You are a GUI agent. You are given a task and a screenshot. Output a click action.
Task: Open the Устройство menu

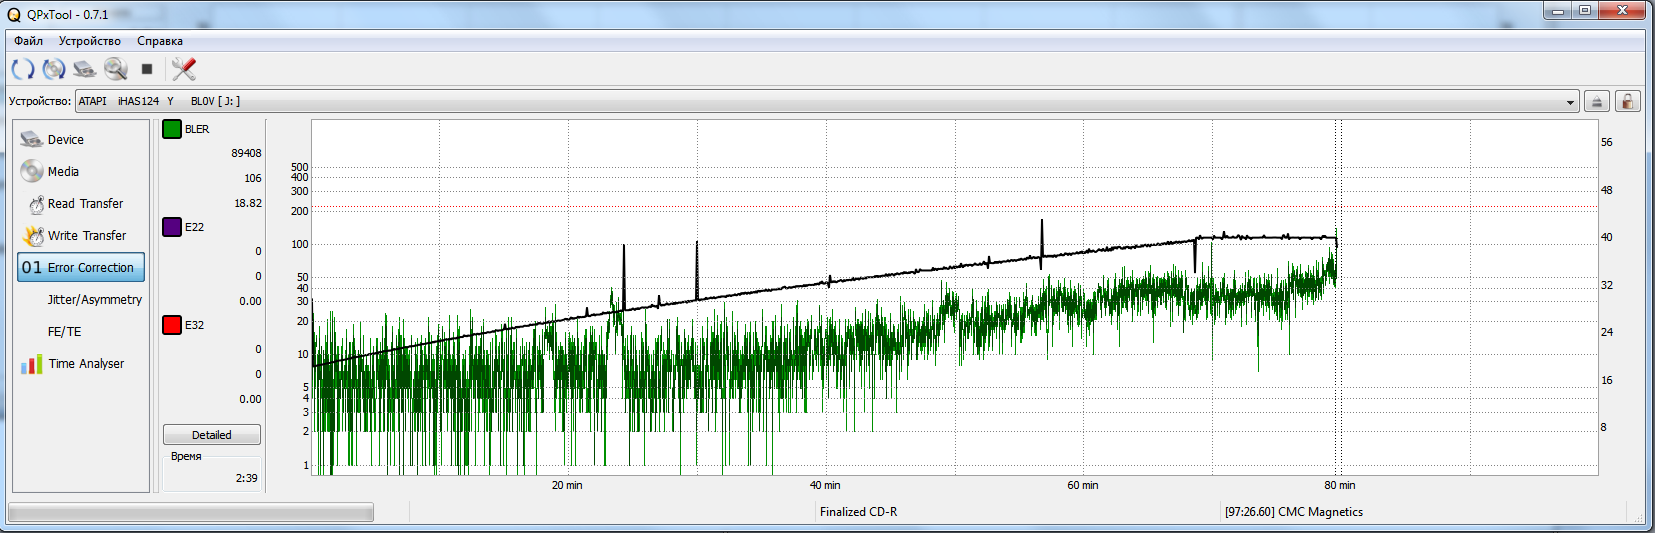click(89, 41)
